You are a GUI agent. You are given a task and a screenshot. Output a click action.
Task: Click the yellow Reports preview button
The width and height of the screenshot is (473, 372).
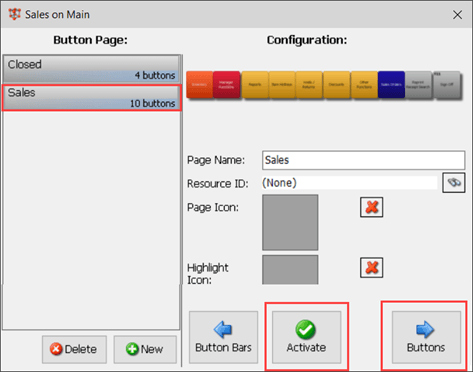pyautogui.click(x=255, y=85)
